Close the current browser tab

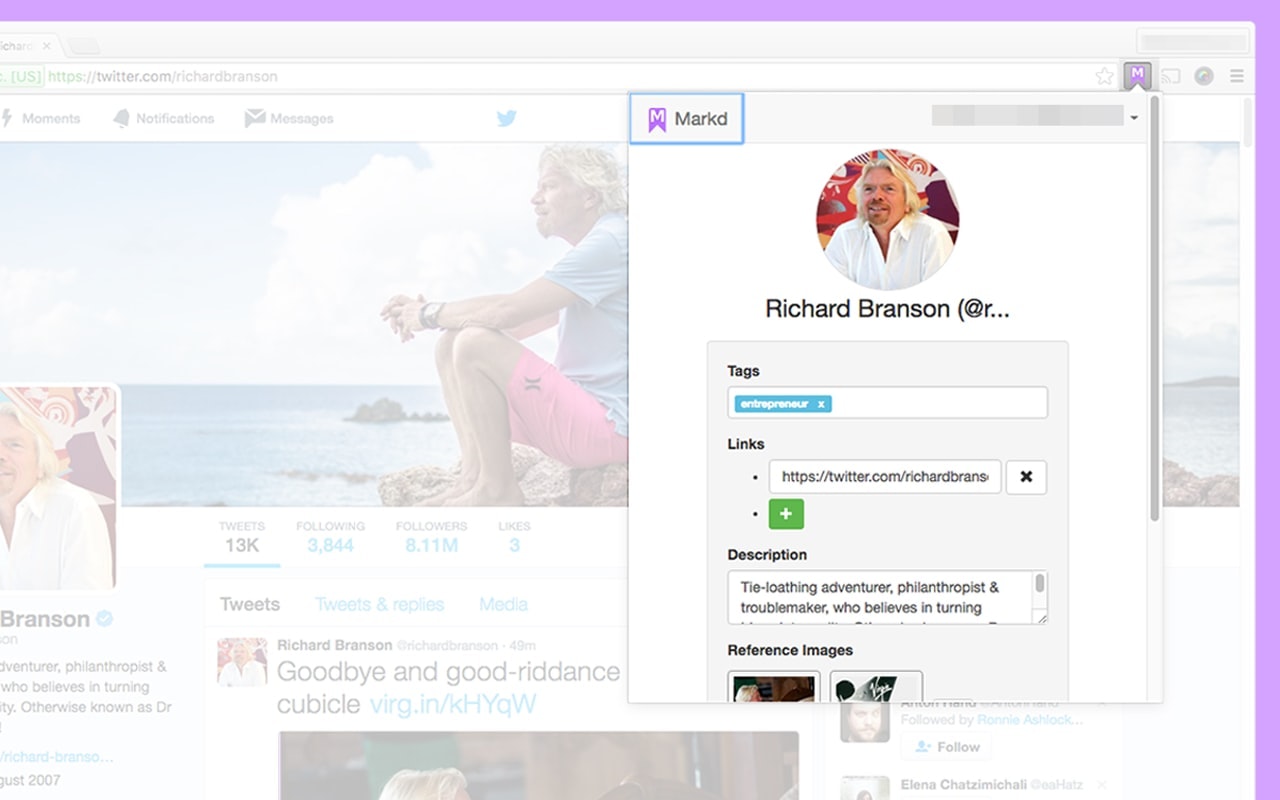[x=47, y=46]
